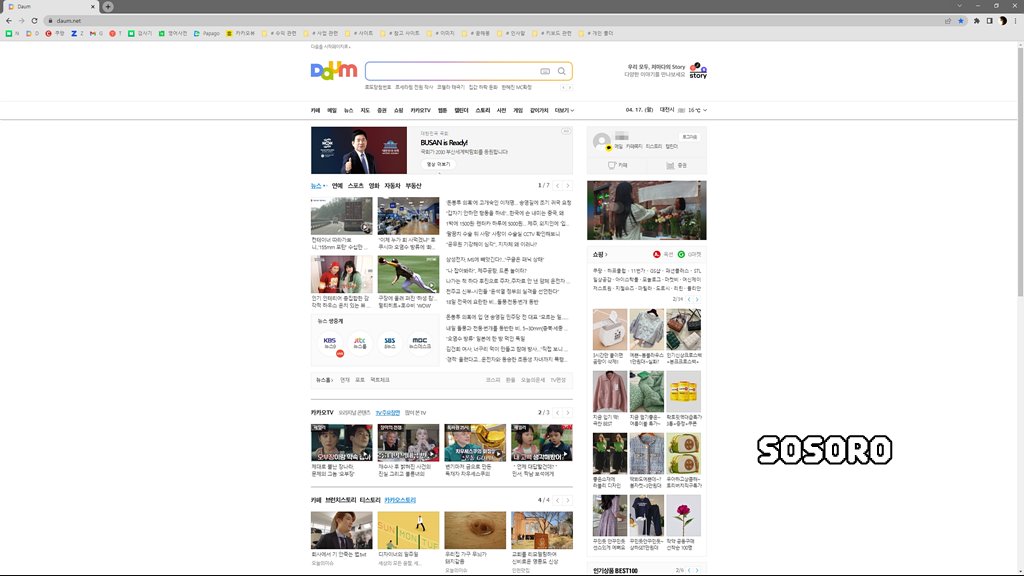Open the weather temperature dropdown arrow
This screenshot has height=576, width=1024.
(705, 110)
